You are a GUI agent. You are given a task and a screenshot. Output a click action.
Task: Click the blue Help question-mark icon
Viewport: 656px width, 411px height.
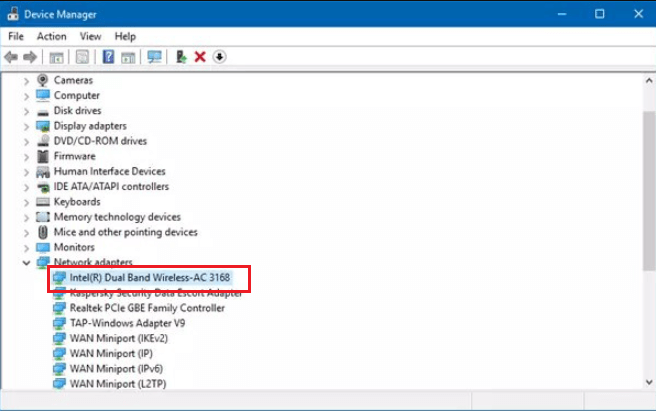coord(108,57)
